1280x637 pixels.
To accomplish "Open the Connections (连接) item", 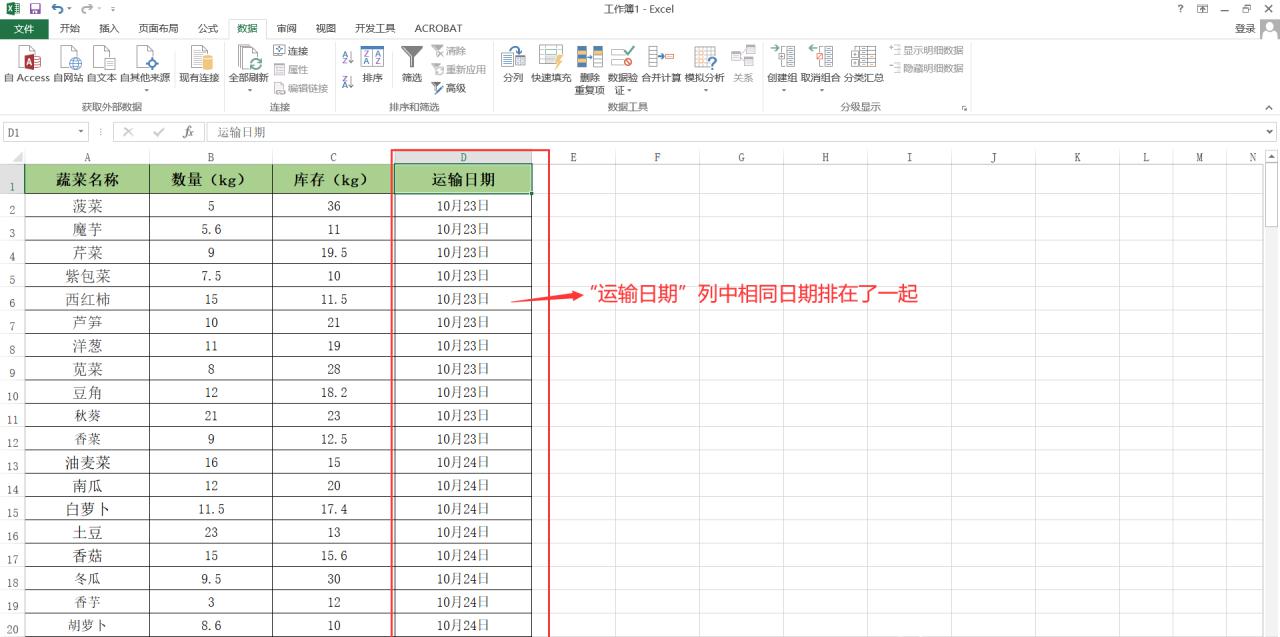I will point(291,51).
